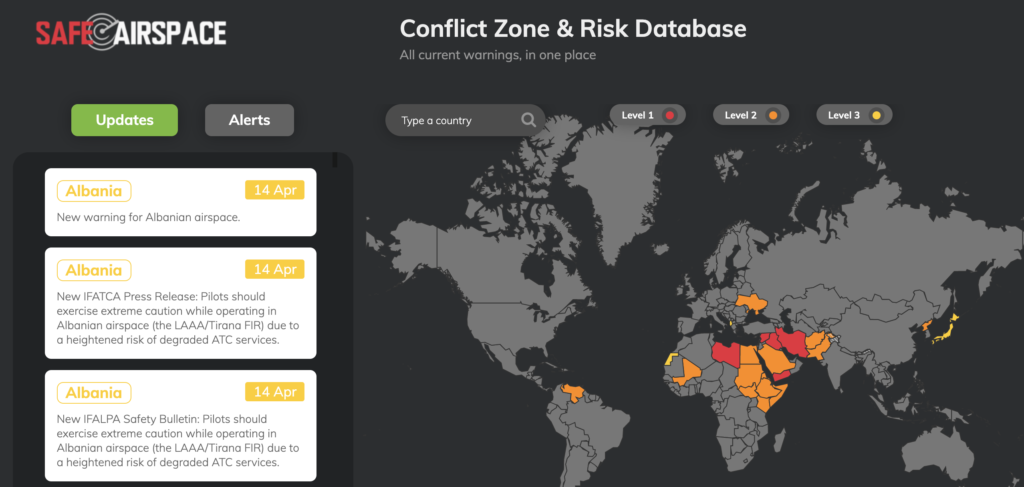The height and width of the screenshot is (487, 1024).
Task: Click the Safe Airspace radar logo
Action: point(131,34)
